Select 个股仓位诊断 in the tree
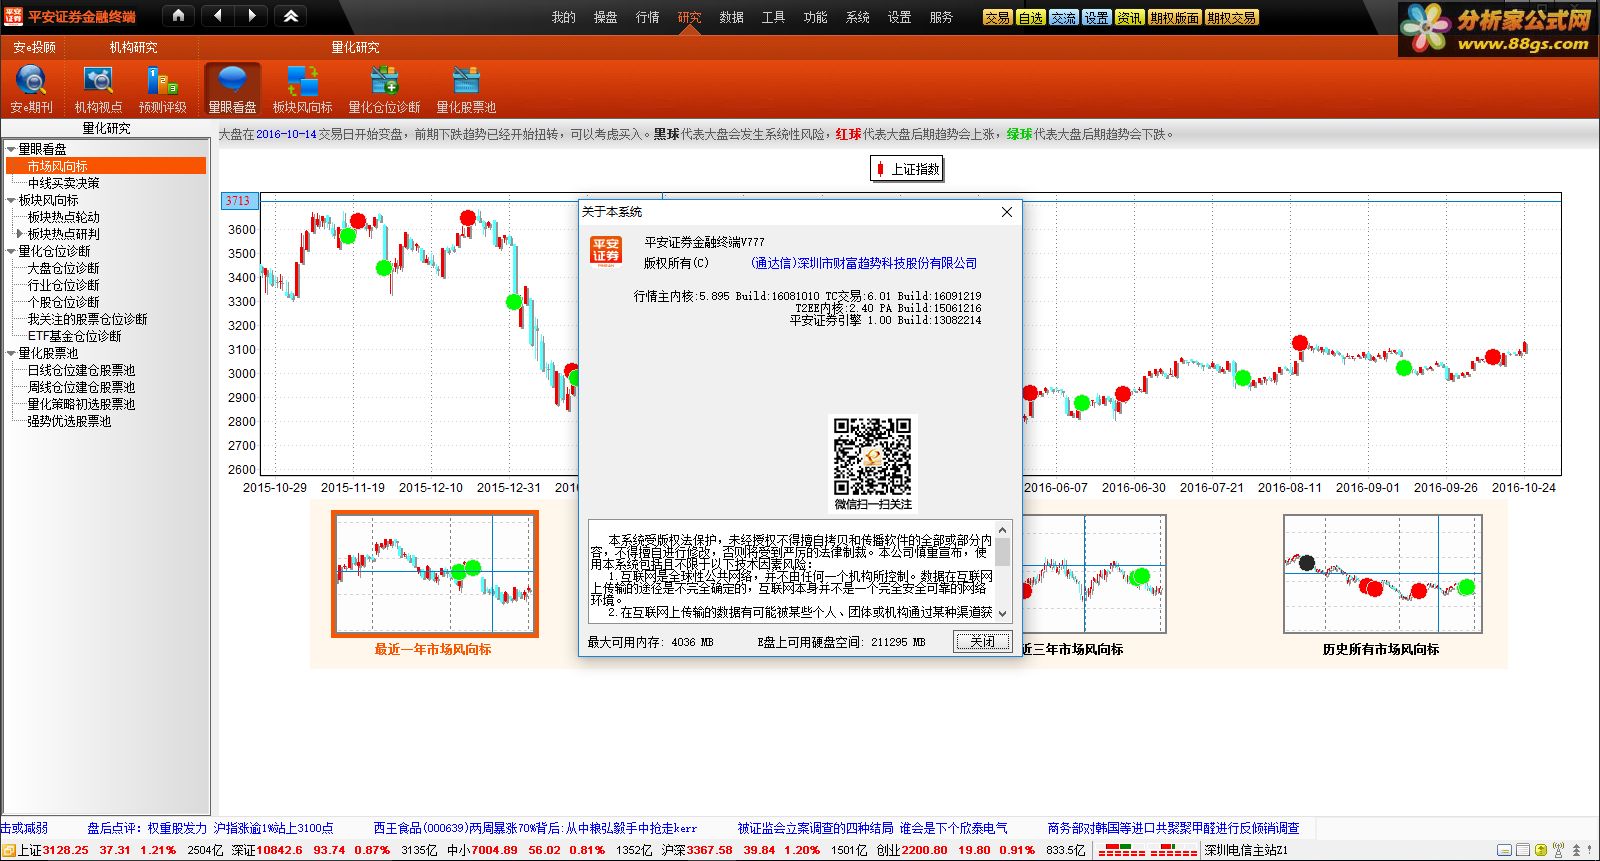This screenshot has width=1600, height=861. (x=64, y=302)
